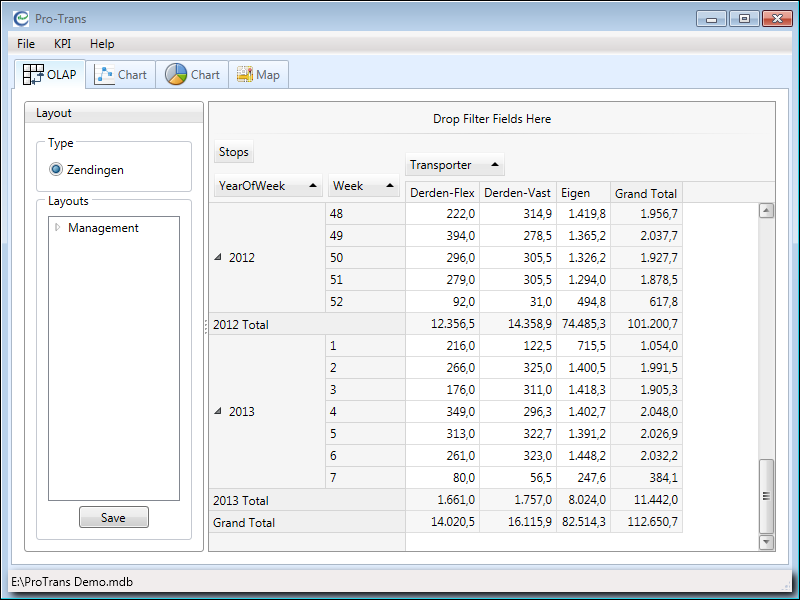Viewport: 800px width, 600px height.
Task: Click the scrollbar up arrow
Action: point(767,211)
